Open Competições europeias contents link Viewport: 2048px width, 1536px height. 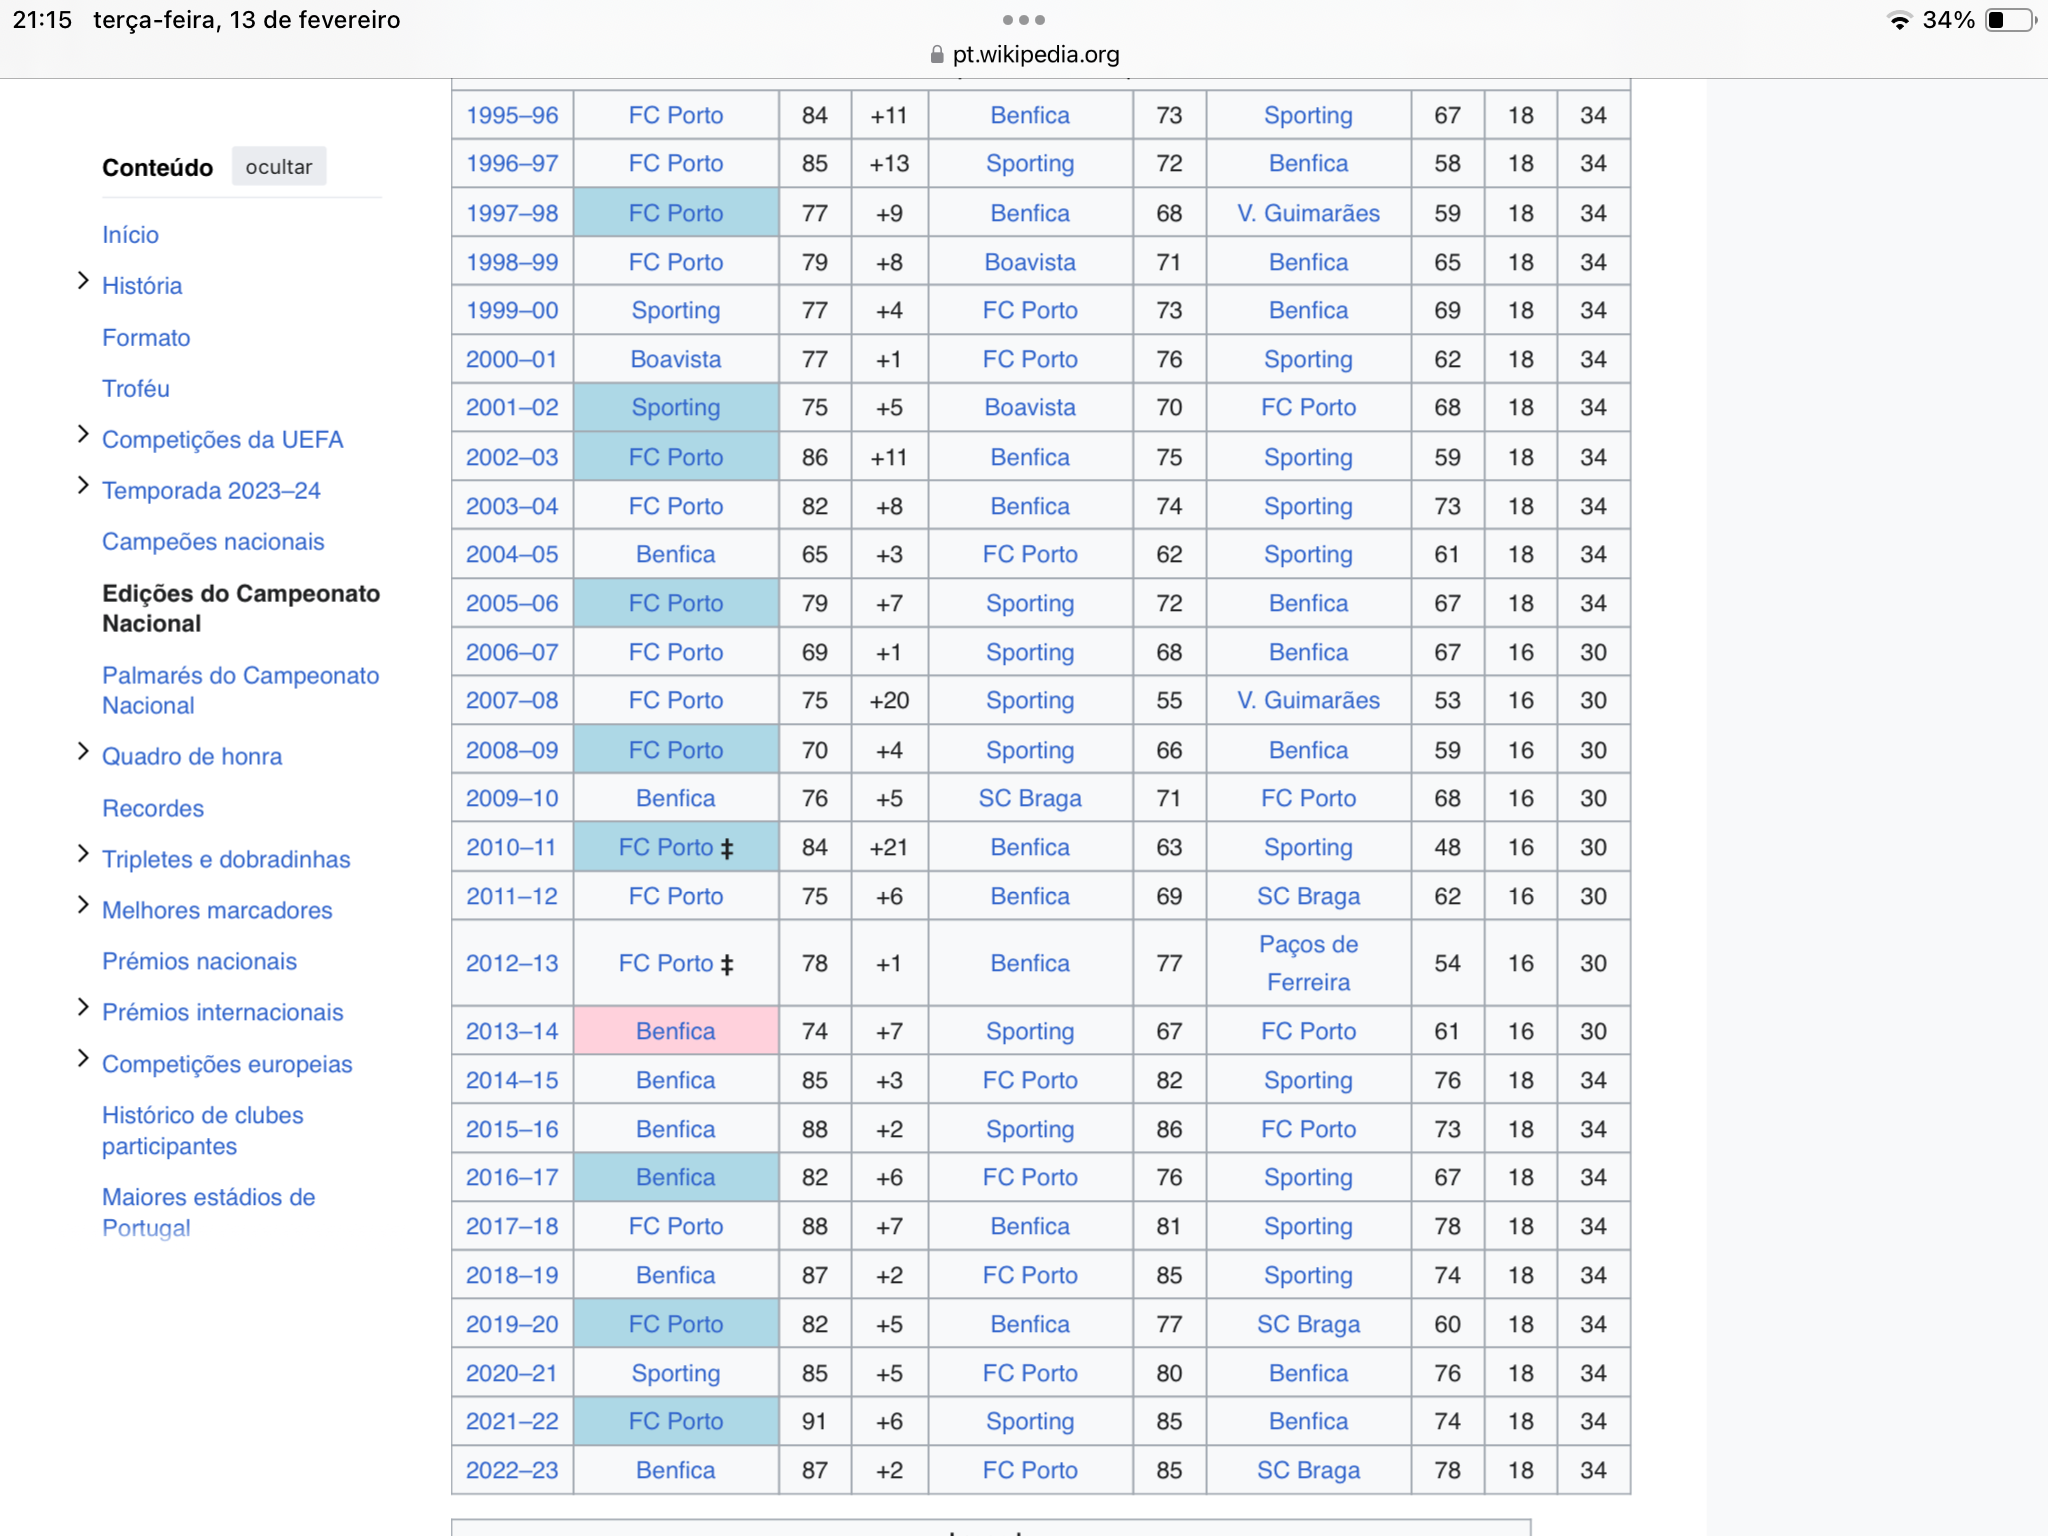point(227,1064)
